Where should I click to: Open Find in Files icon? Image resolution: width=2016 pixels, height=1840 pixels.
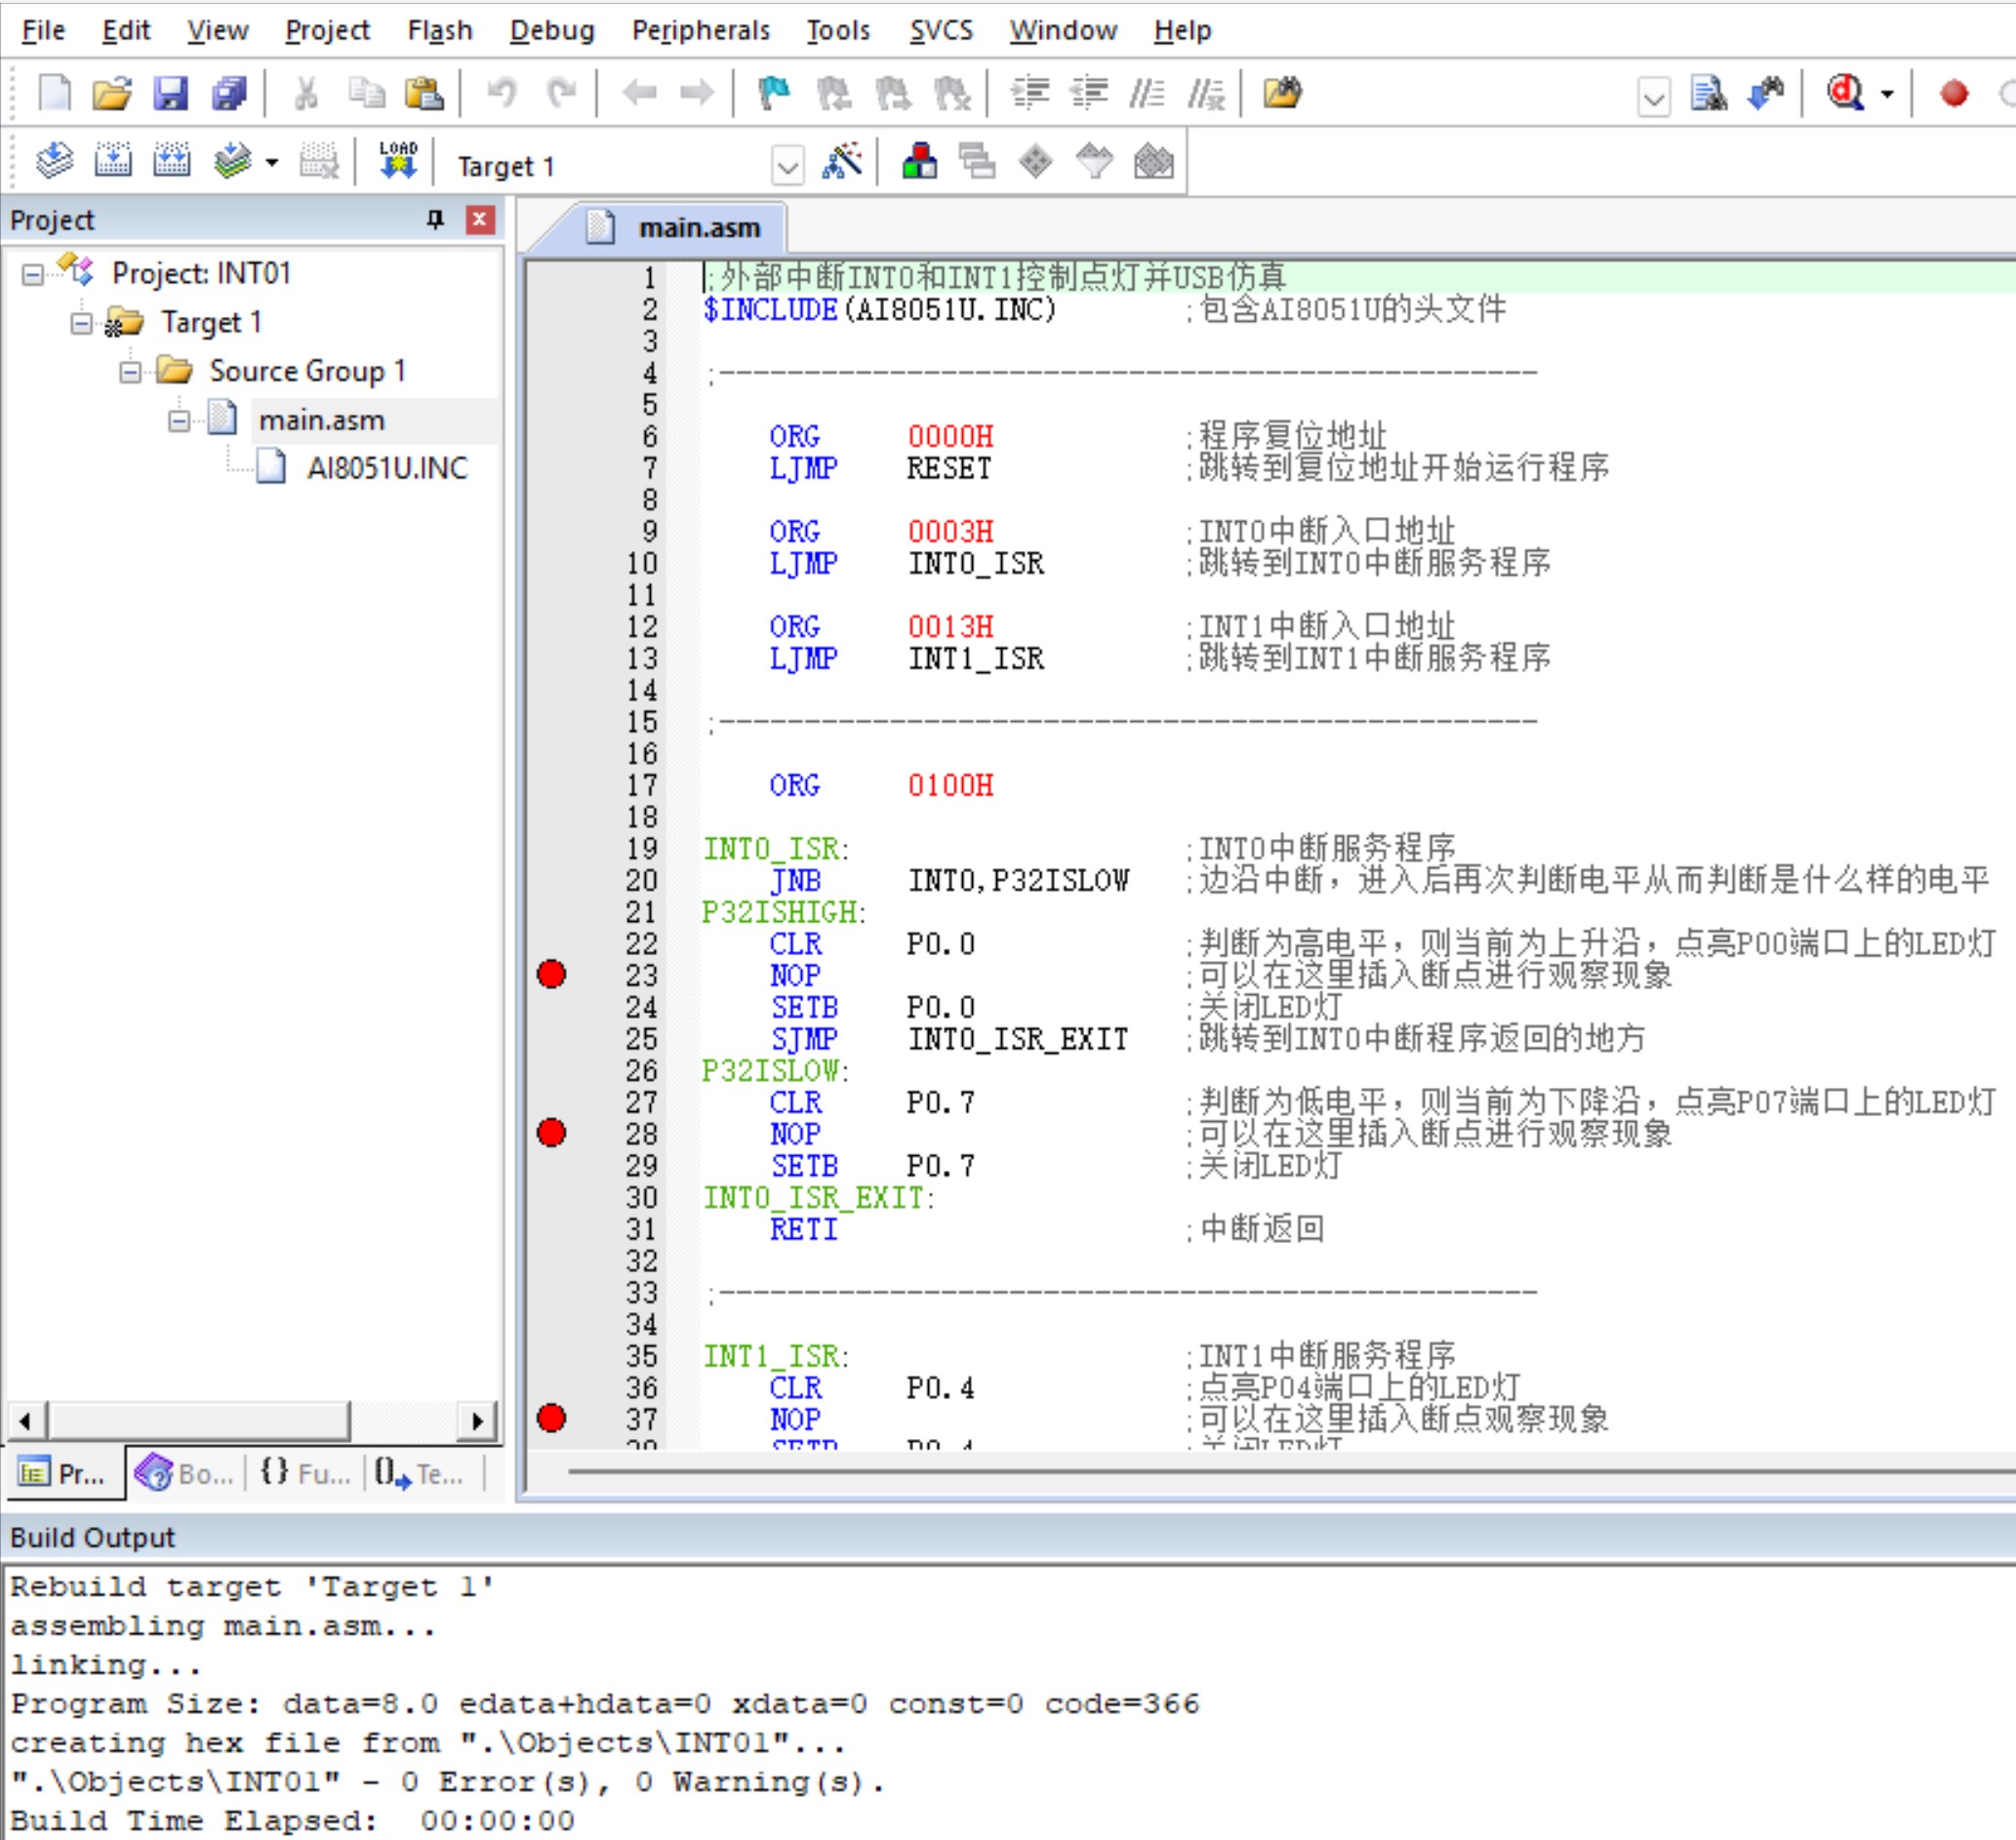pos(1283,93)
